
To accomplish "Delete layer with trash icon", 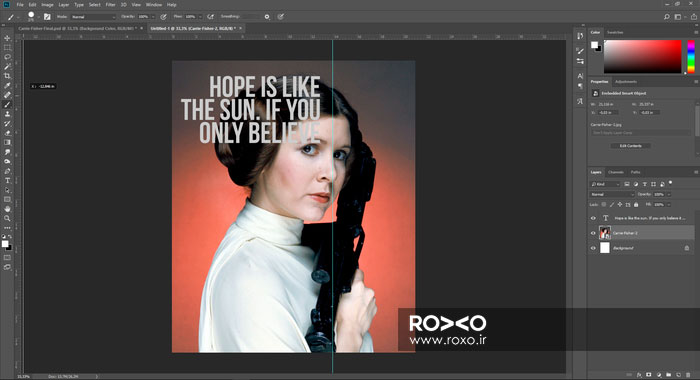I will (x=688, y=375).
